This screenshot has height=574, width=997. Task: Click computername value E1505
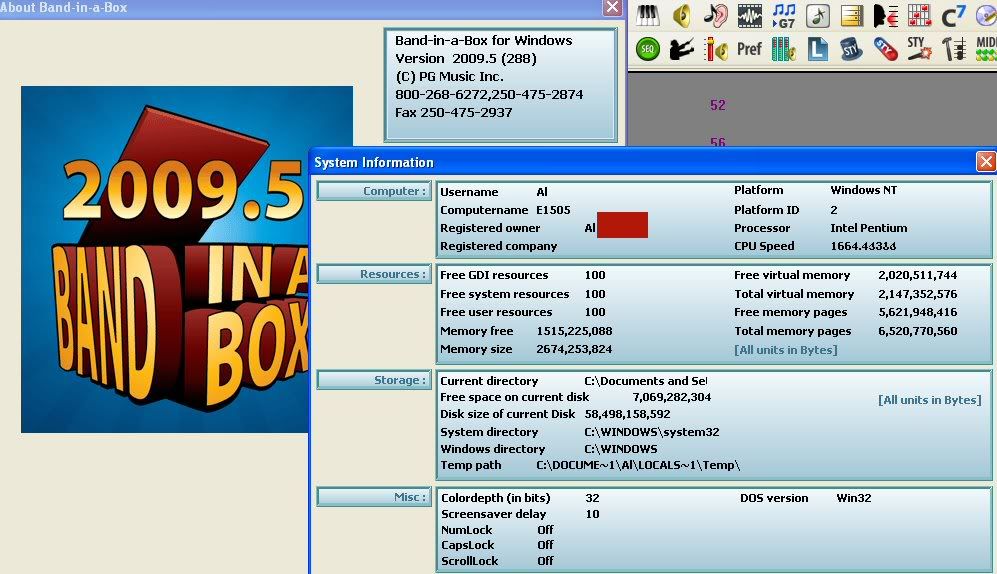coord(553,210)
